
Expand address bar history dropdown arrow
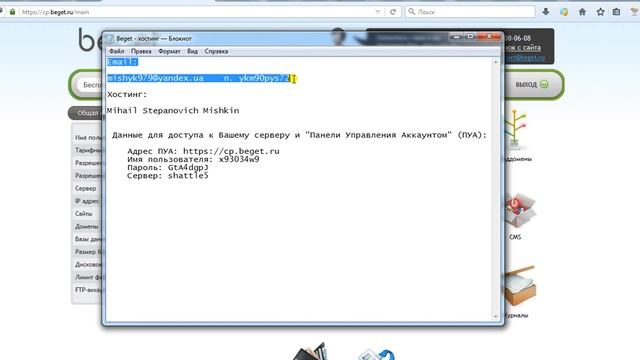tap(378, 12)
